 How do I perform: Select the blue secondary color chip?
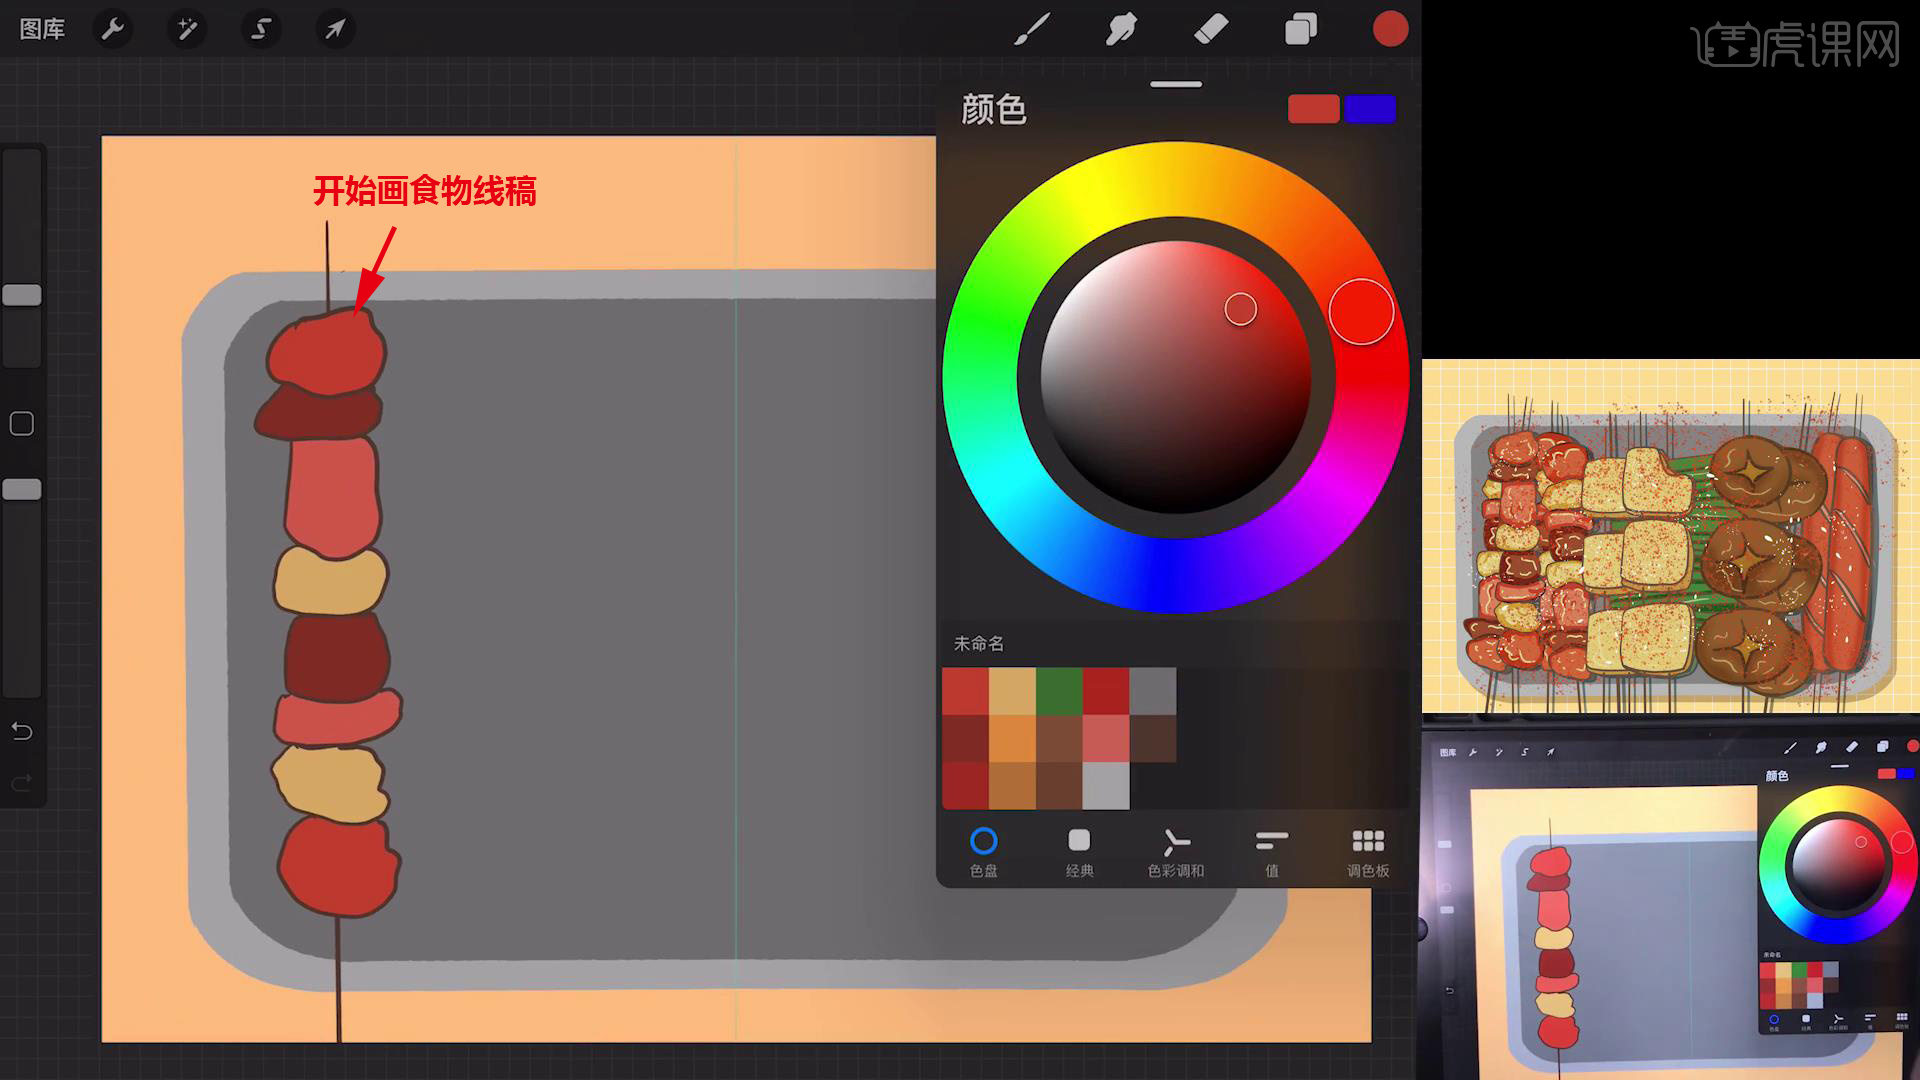pos(1370,109)
